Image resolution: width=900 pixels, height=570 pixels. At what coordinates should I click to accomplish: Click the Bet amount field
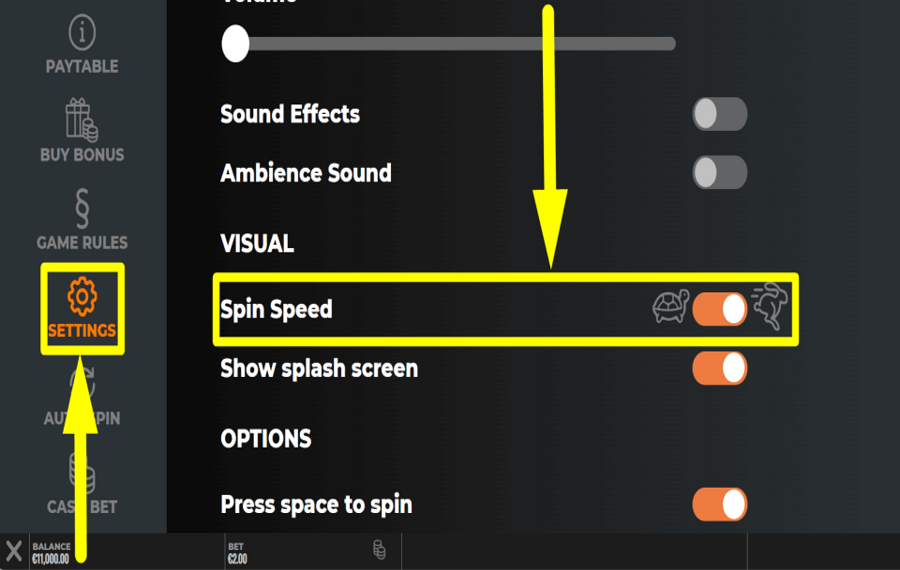238,558
